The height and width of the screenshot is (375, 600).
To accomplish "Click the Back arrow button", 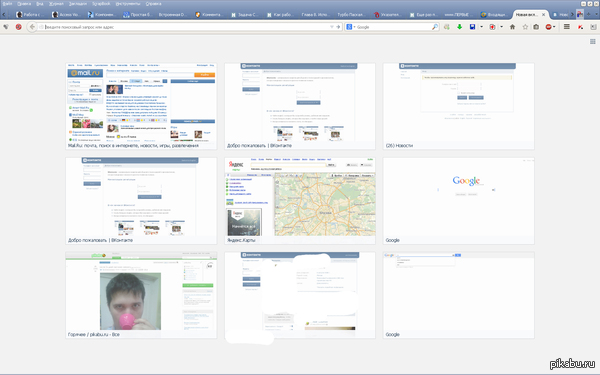I will pos(32,27).
